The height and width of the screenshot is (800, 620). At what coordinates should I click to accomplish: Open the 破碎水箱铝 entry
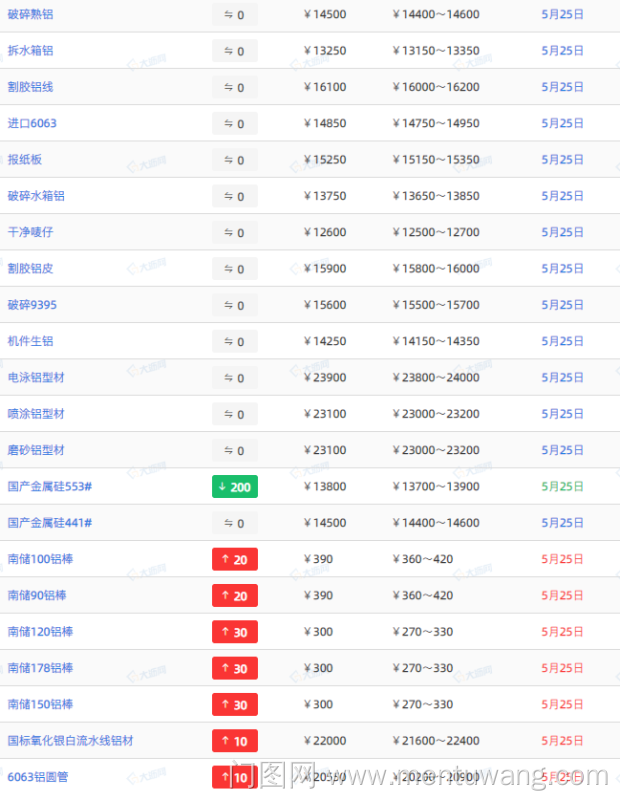(x=36, y=196)
